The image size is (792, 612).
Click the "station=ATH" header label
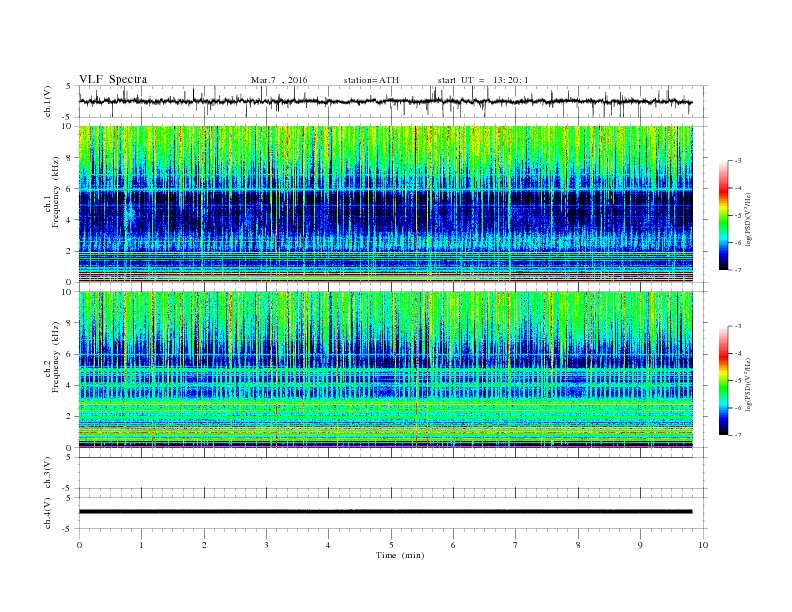click(x=371, y=80)
